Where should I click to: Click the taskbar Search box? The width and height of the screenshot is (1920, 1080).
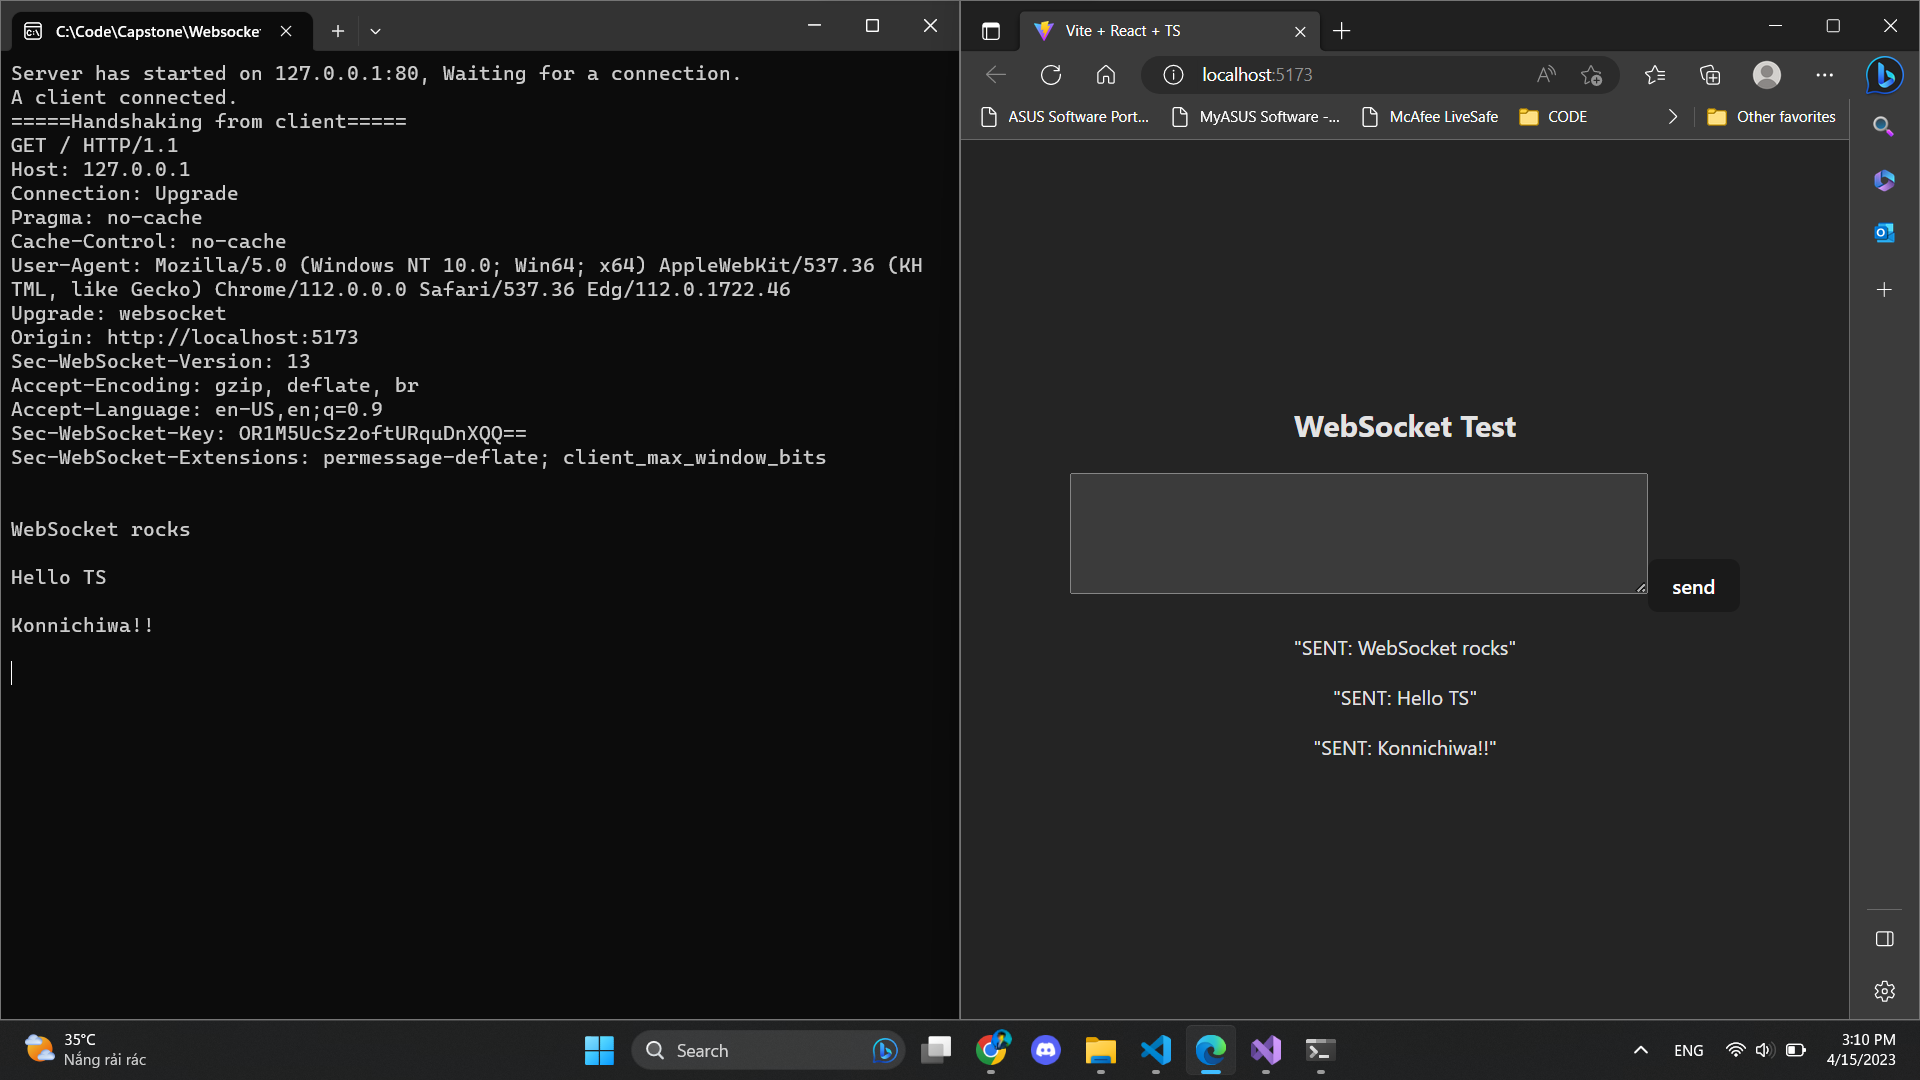point(768,1050)
